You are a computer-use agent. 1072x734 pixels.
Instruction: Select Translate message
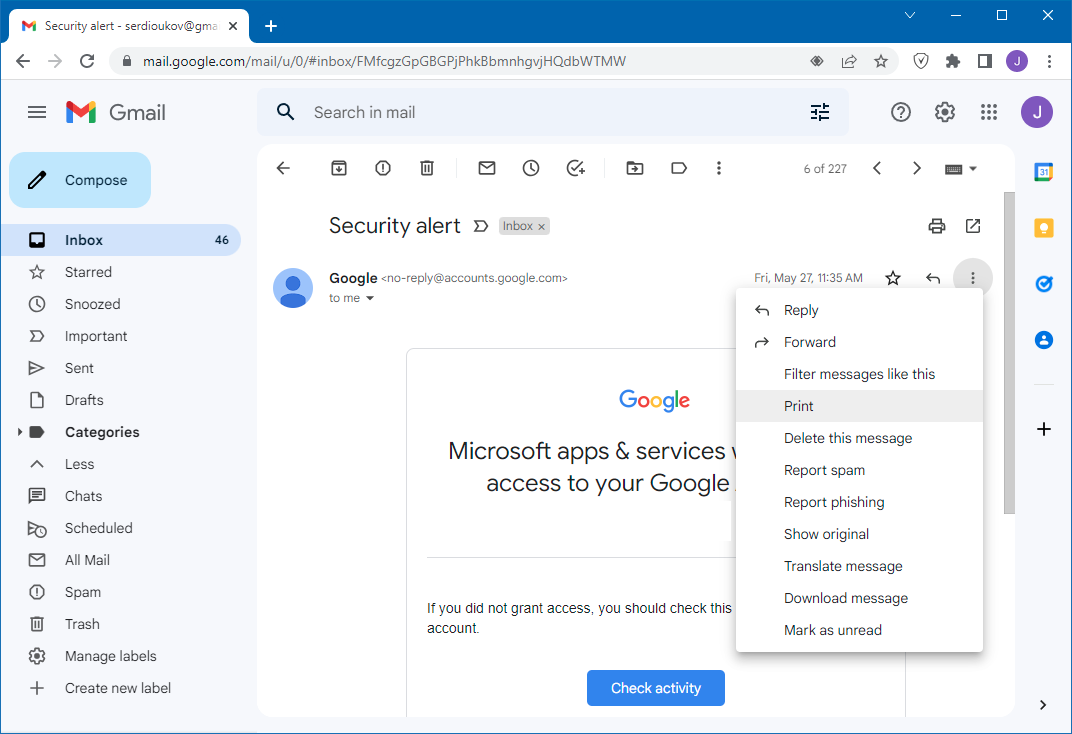(859, 567)
